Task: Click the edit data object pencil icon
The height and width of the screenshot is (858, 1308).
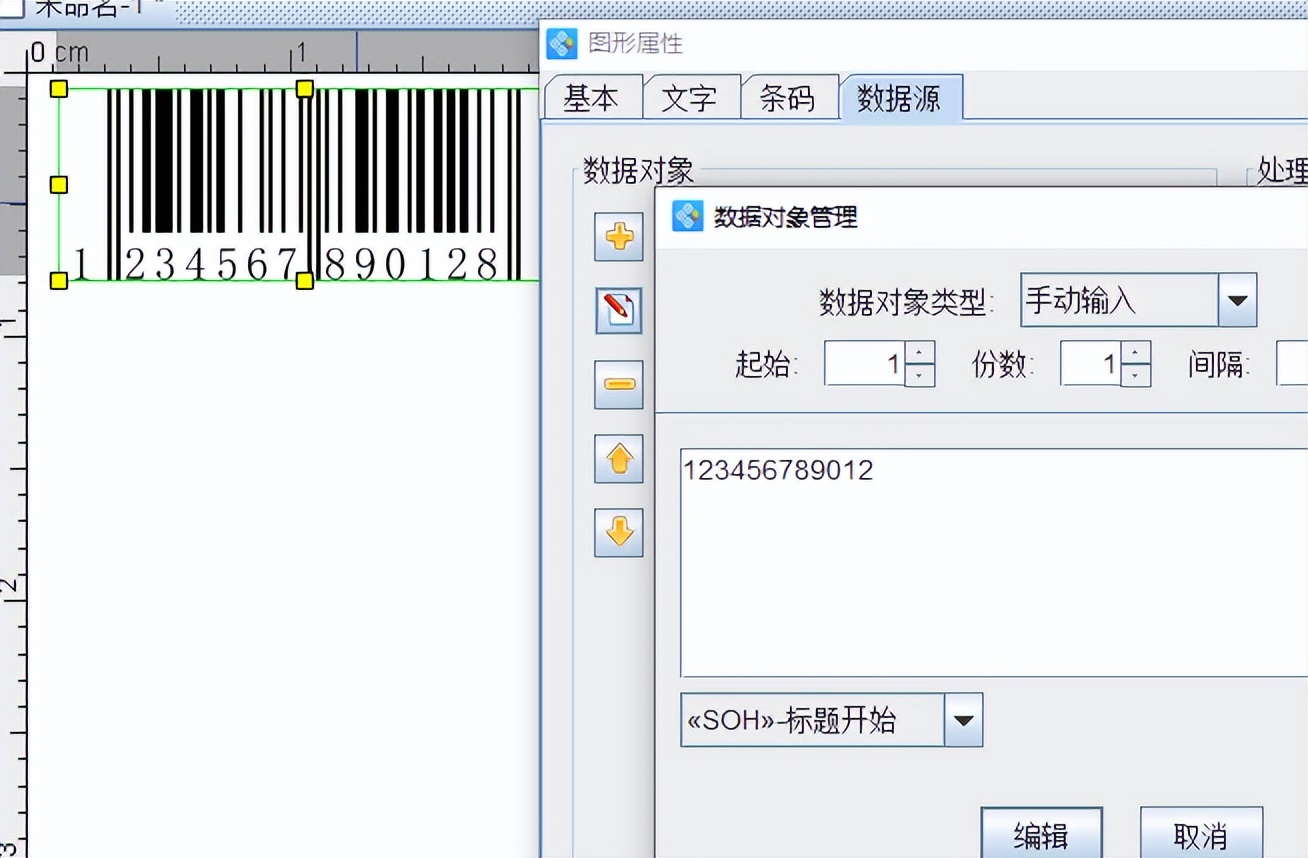Action: click(x=618, y=310)
